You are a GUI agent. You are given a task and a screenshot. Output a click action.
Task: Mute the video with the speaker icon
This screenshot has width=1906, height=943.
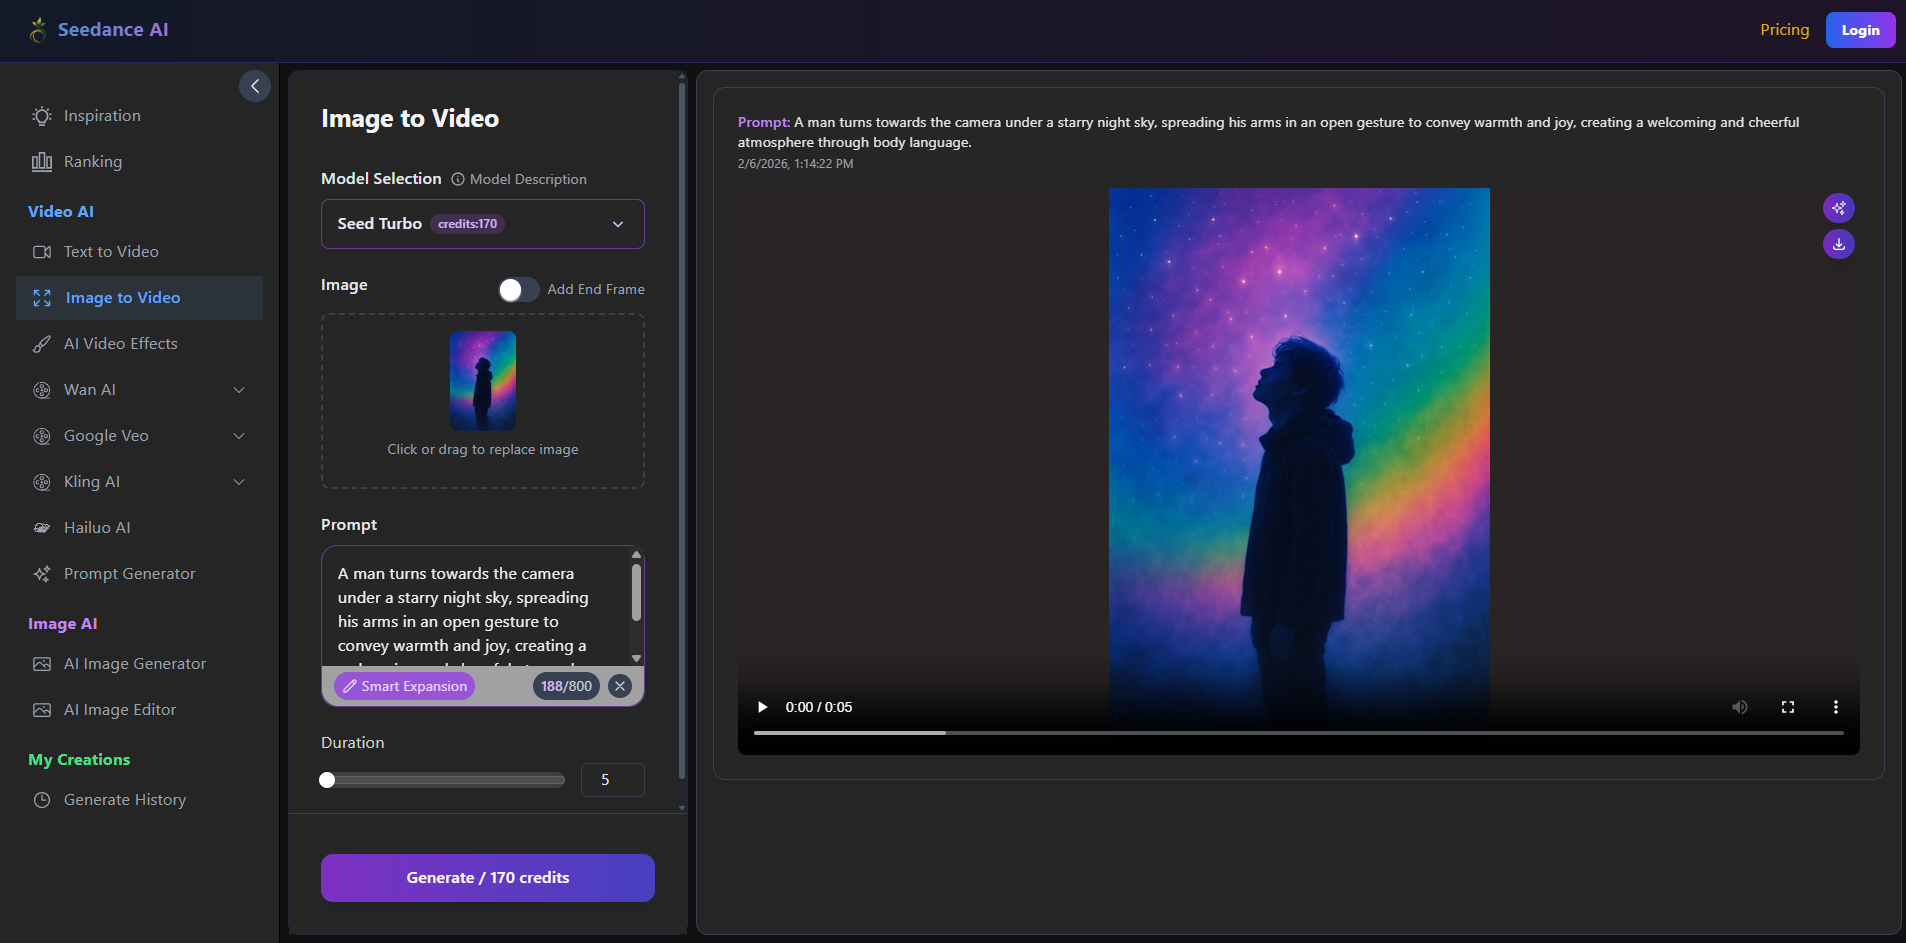(x=1740, y=707)
